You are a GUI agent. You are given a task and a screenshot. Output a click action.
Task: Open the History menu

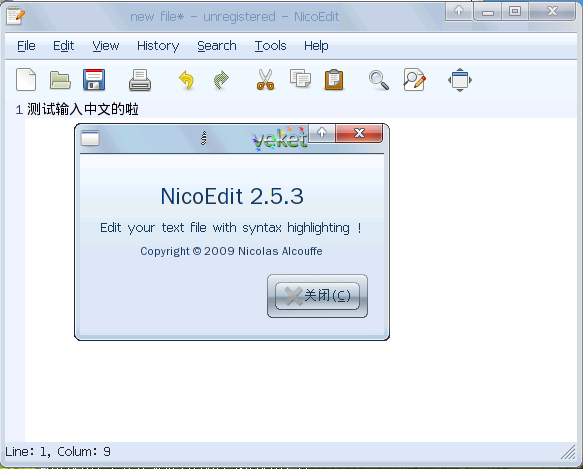tap(158, 46)
